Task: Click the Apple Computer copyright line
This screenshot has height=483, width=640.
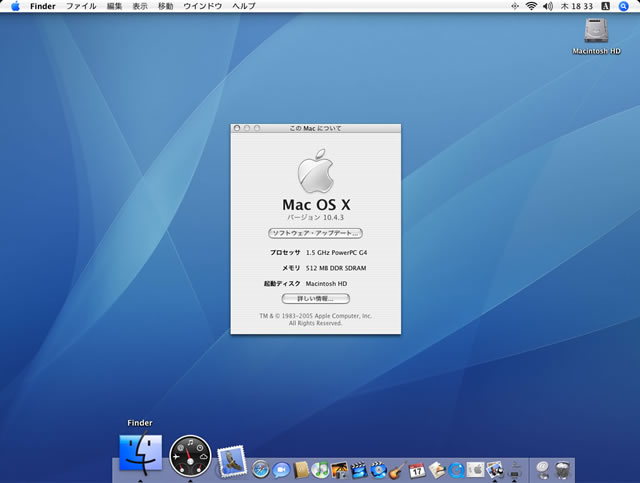Action: tap(316, 316)
